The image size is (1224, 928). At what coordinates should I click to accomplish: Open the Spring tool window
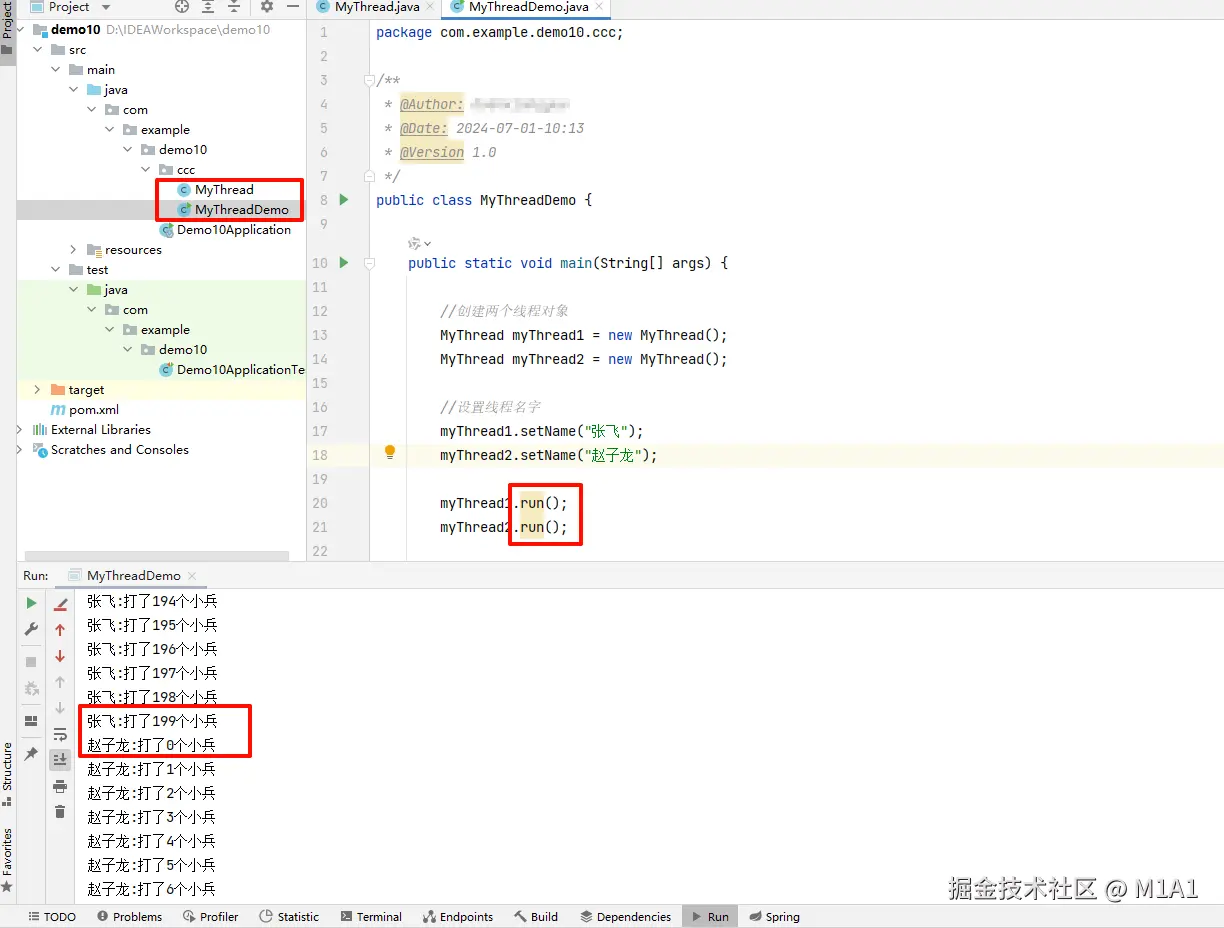[x=775, y=917]
